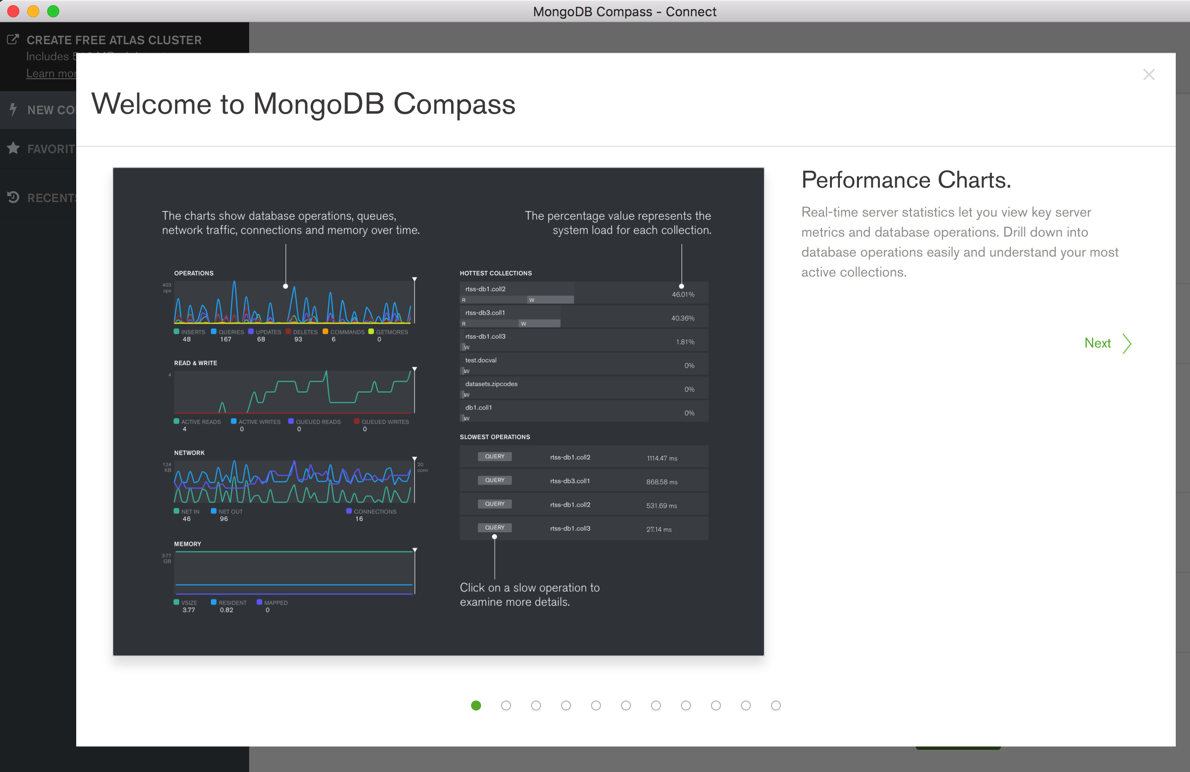
Task: Click the Next chevron arrow
Action: click(1127, 343)
